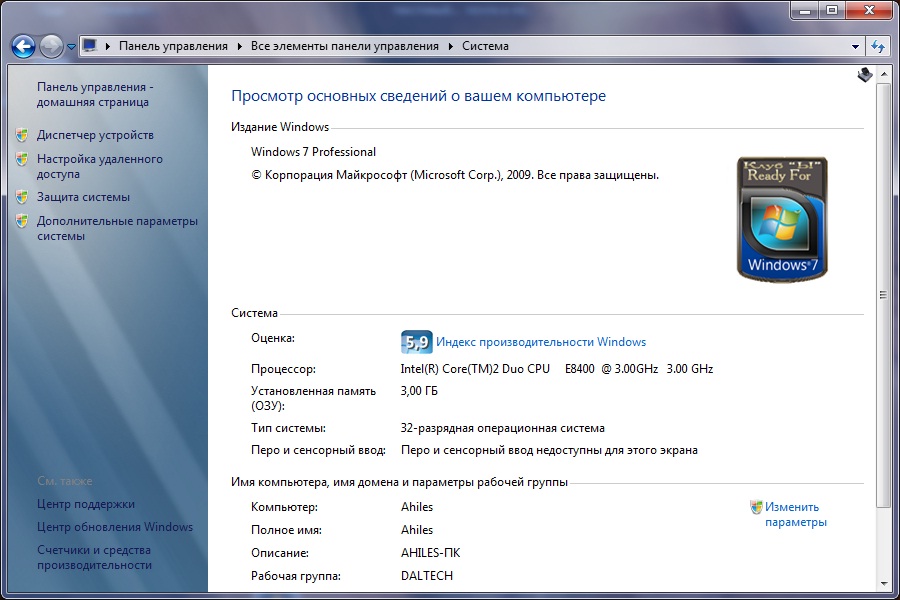The image size is (900, 600).
Task: Open the recent pages dropdown near Forward button
Action: click(x=70, y=46)
